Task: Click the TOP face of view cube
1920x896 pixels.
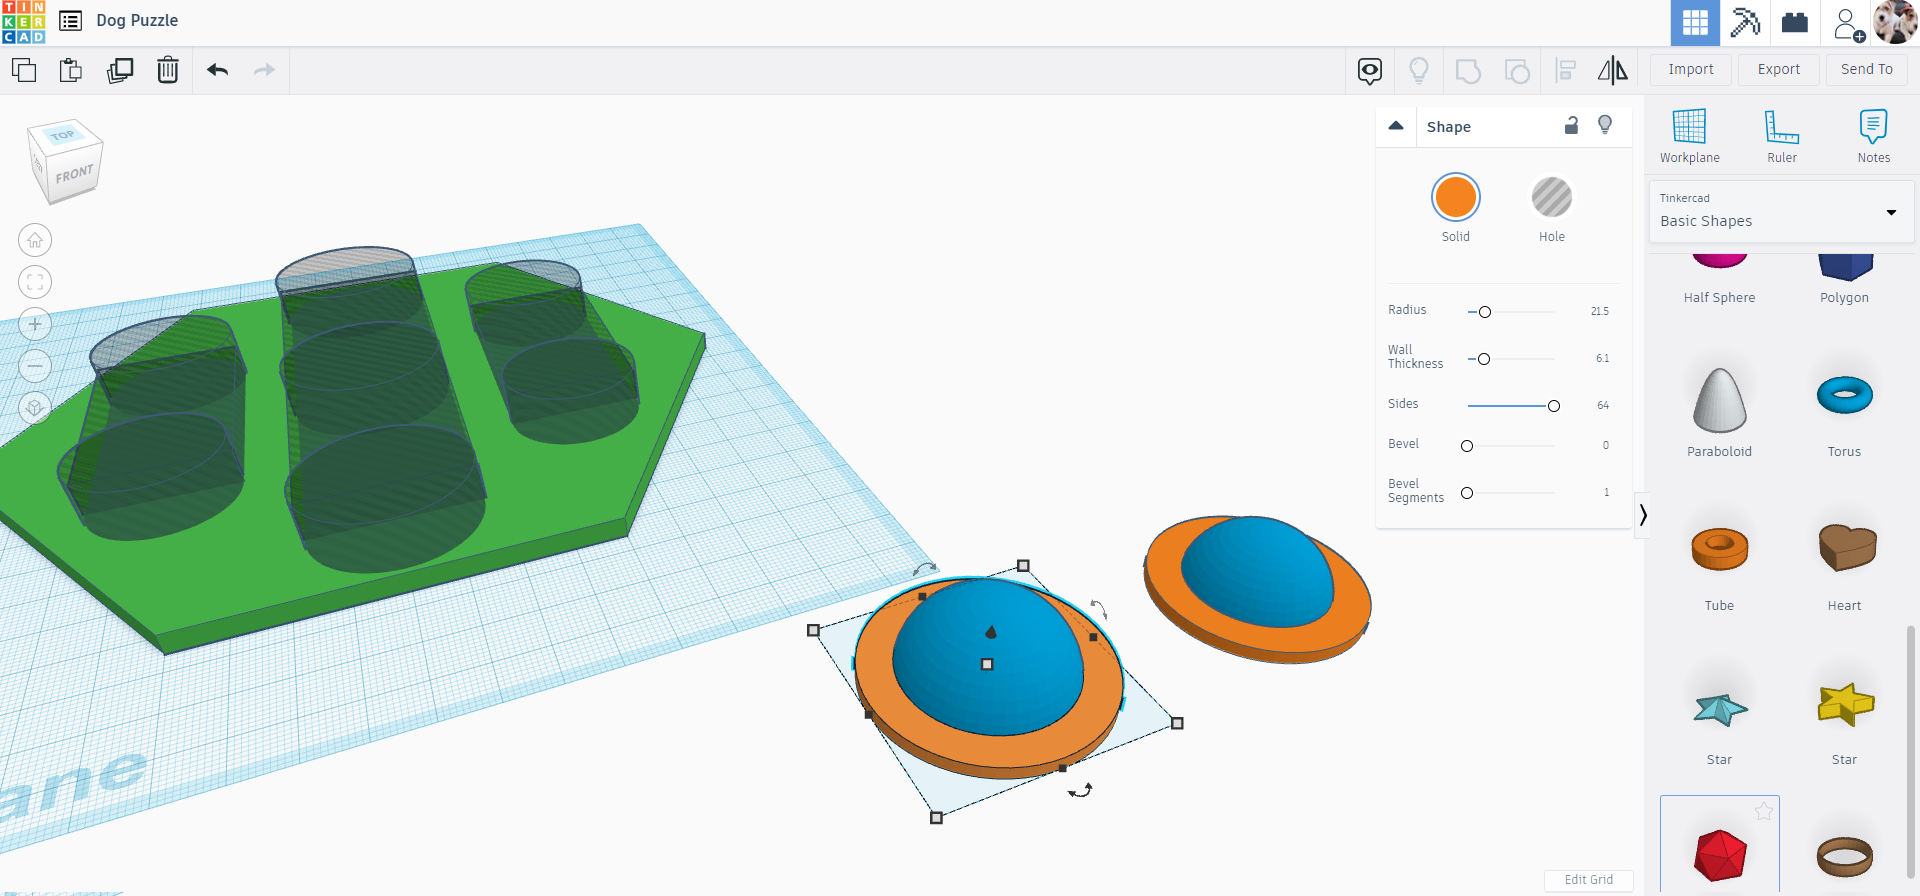Action: click(63, 135)
